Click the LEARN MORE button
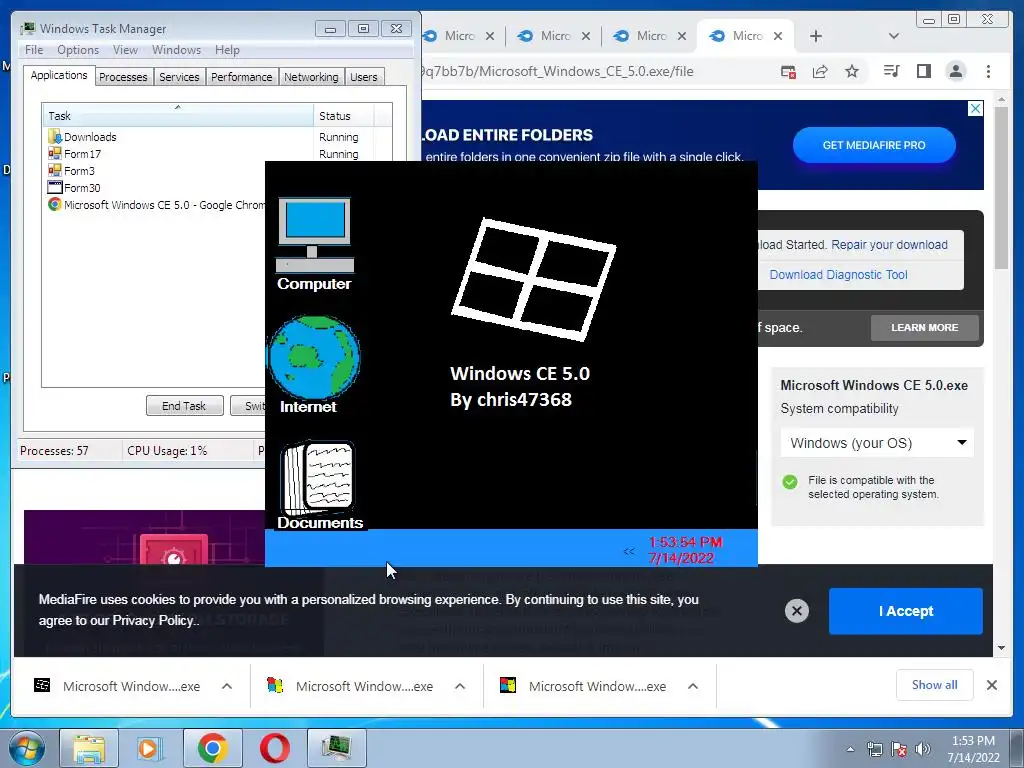 point(925,327)
